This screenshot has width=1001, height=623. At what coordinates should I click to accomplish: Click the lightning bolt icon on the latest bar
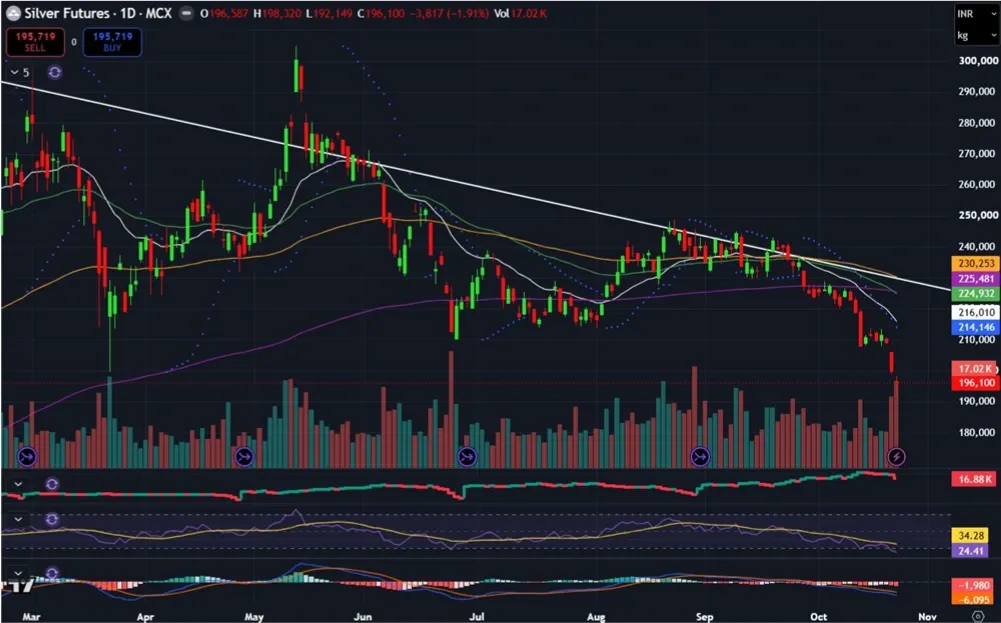tap(896, 456)
